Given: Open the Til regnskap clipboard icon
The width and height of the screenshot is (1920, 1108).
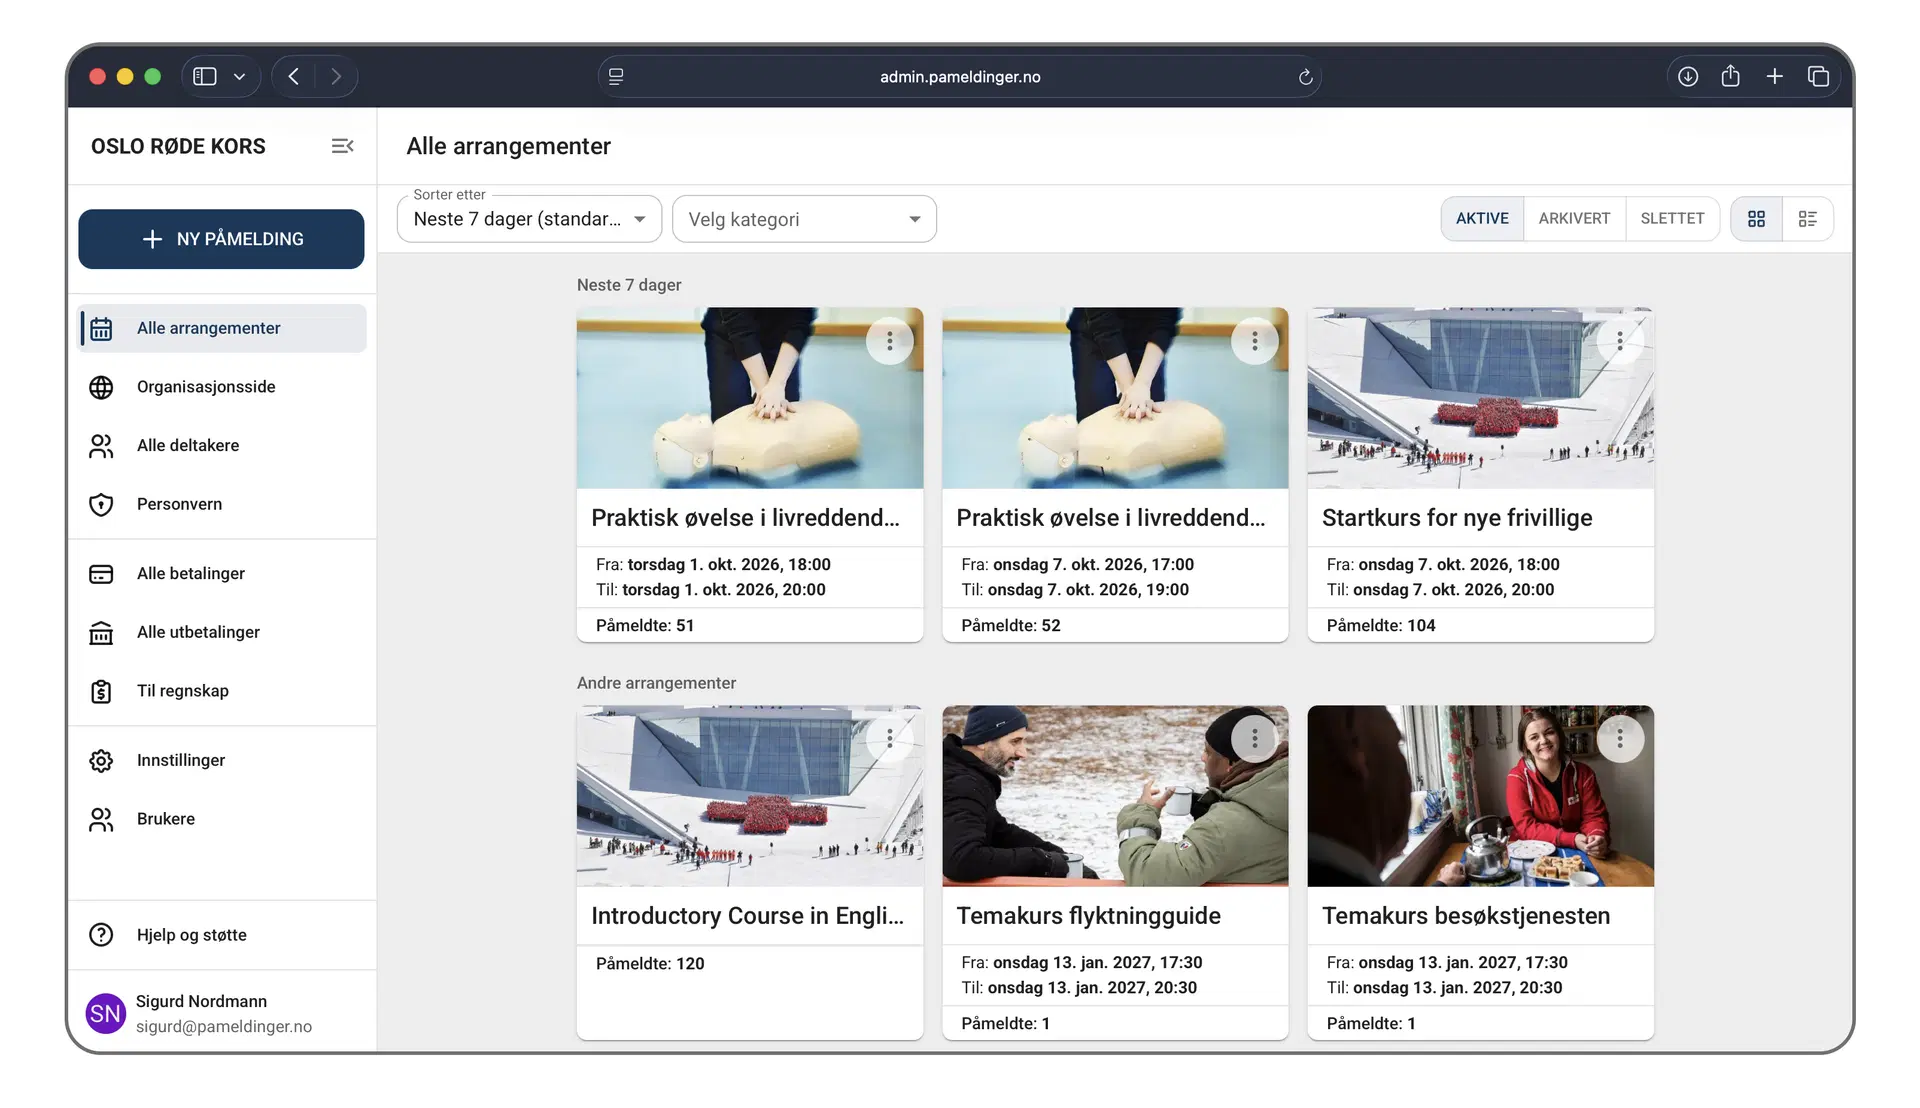Looking at the screenshot, I should pos(101,691).
